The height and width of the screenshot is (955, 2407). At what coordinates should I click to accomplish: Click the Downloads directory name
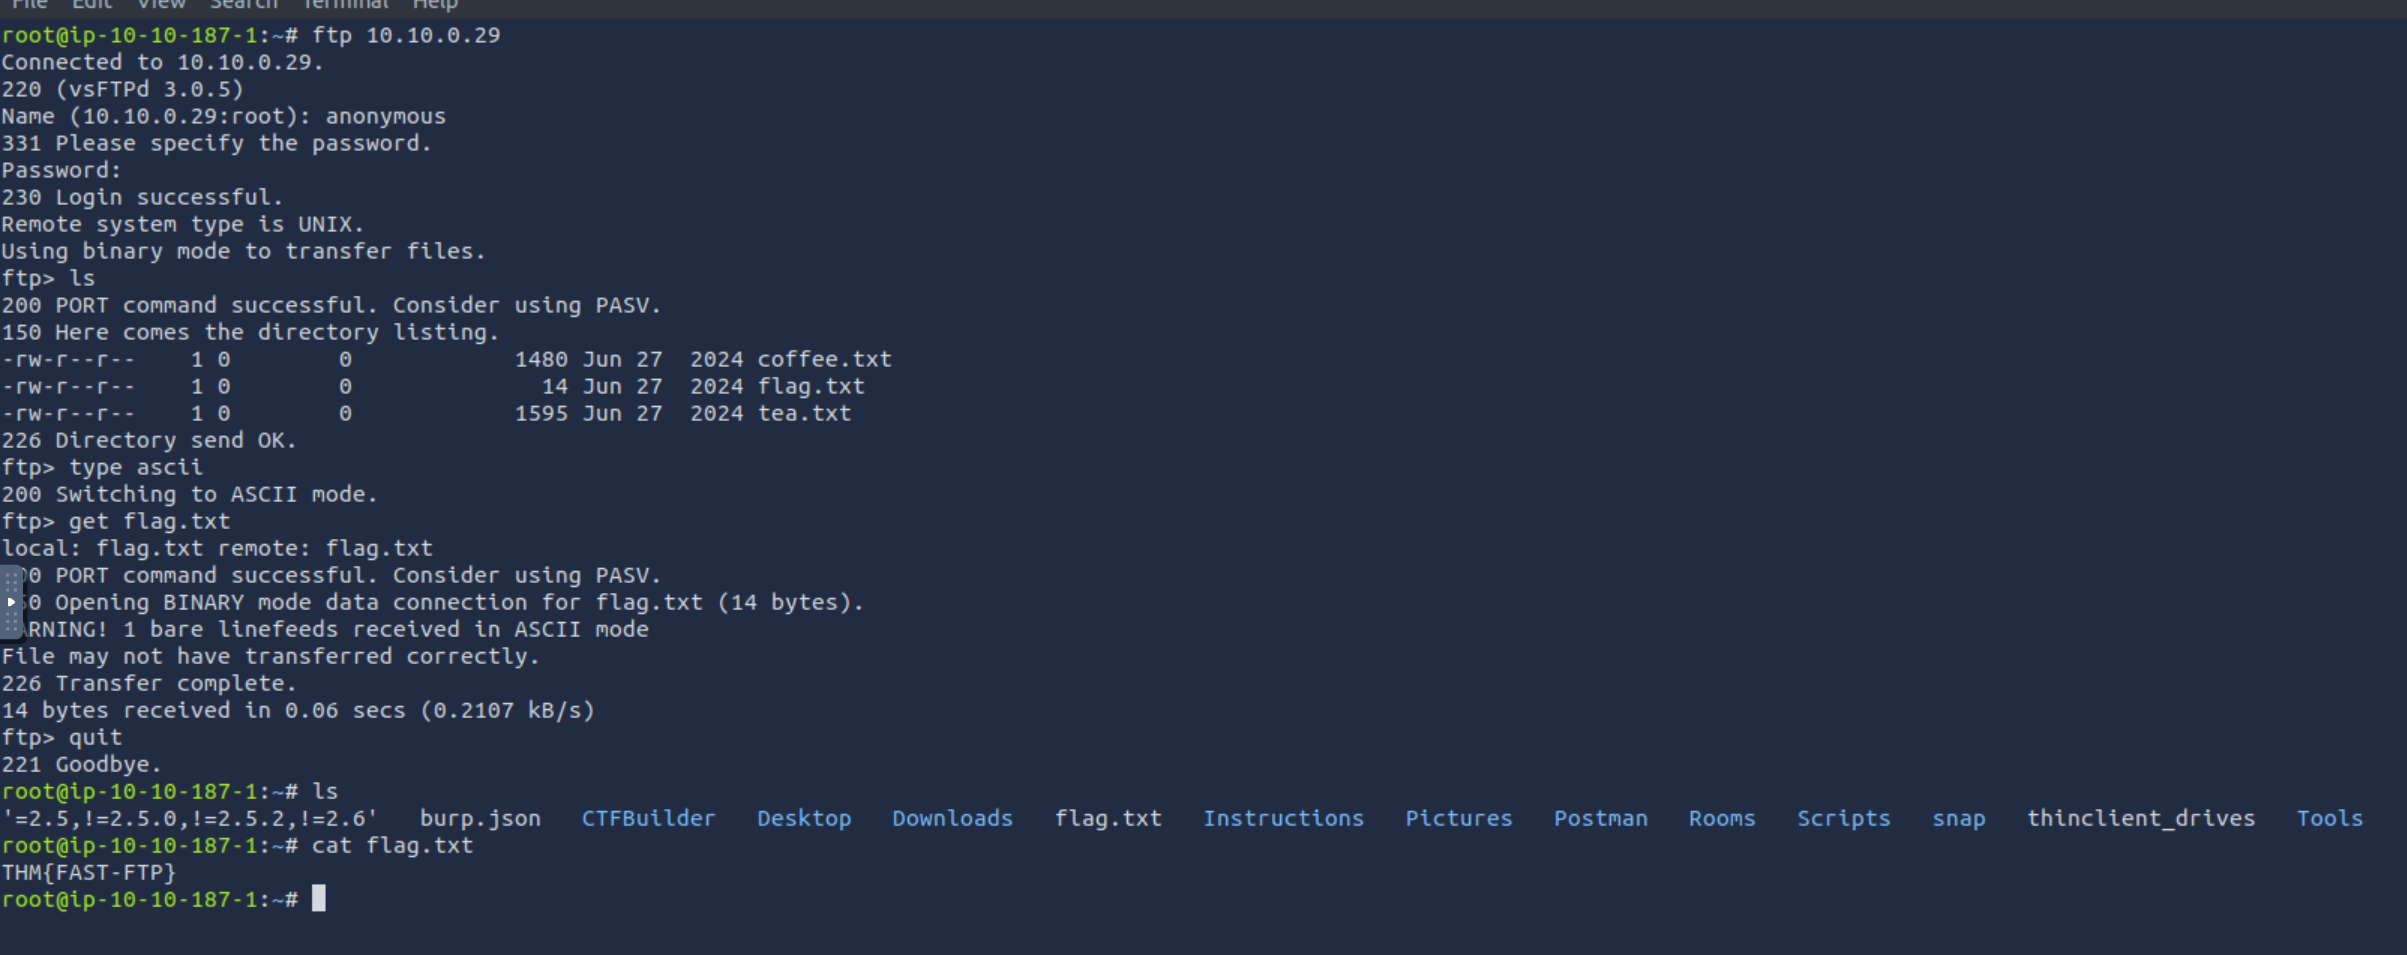[x=952, y=818]
